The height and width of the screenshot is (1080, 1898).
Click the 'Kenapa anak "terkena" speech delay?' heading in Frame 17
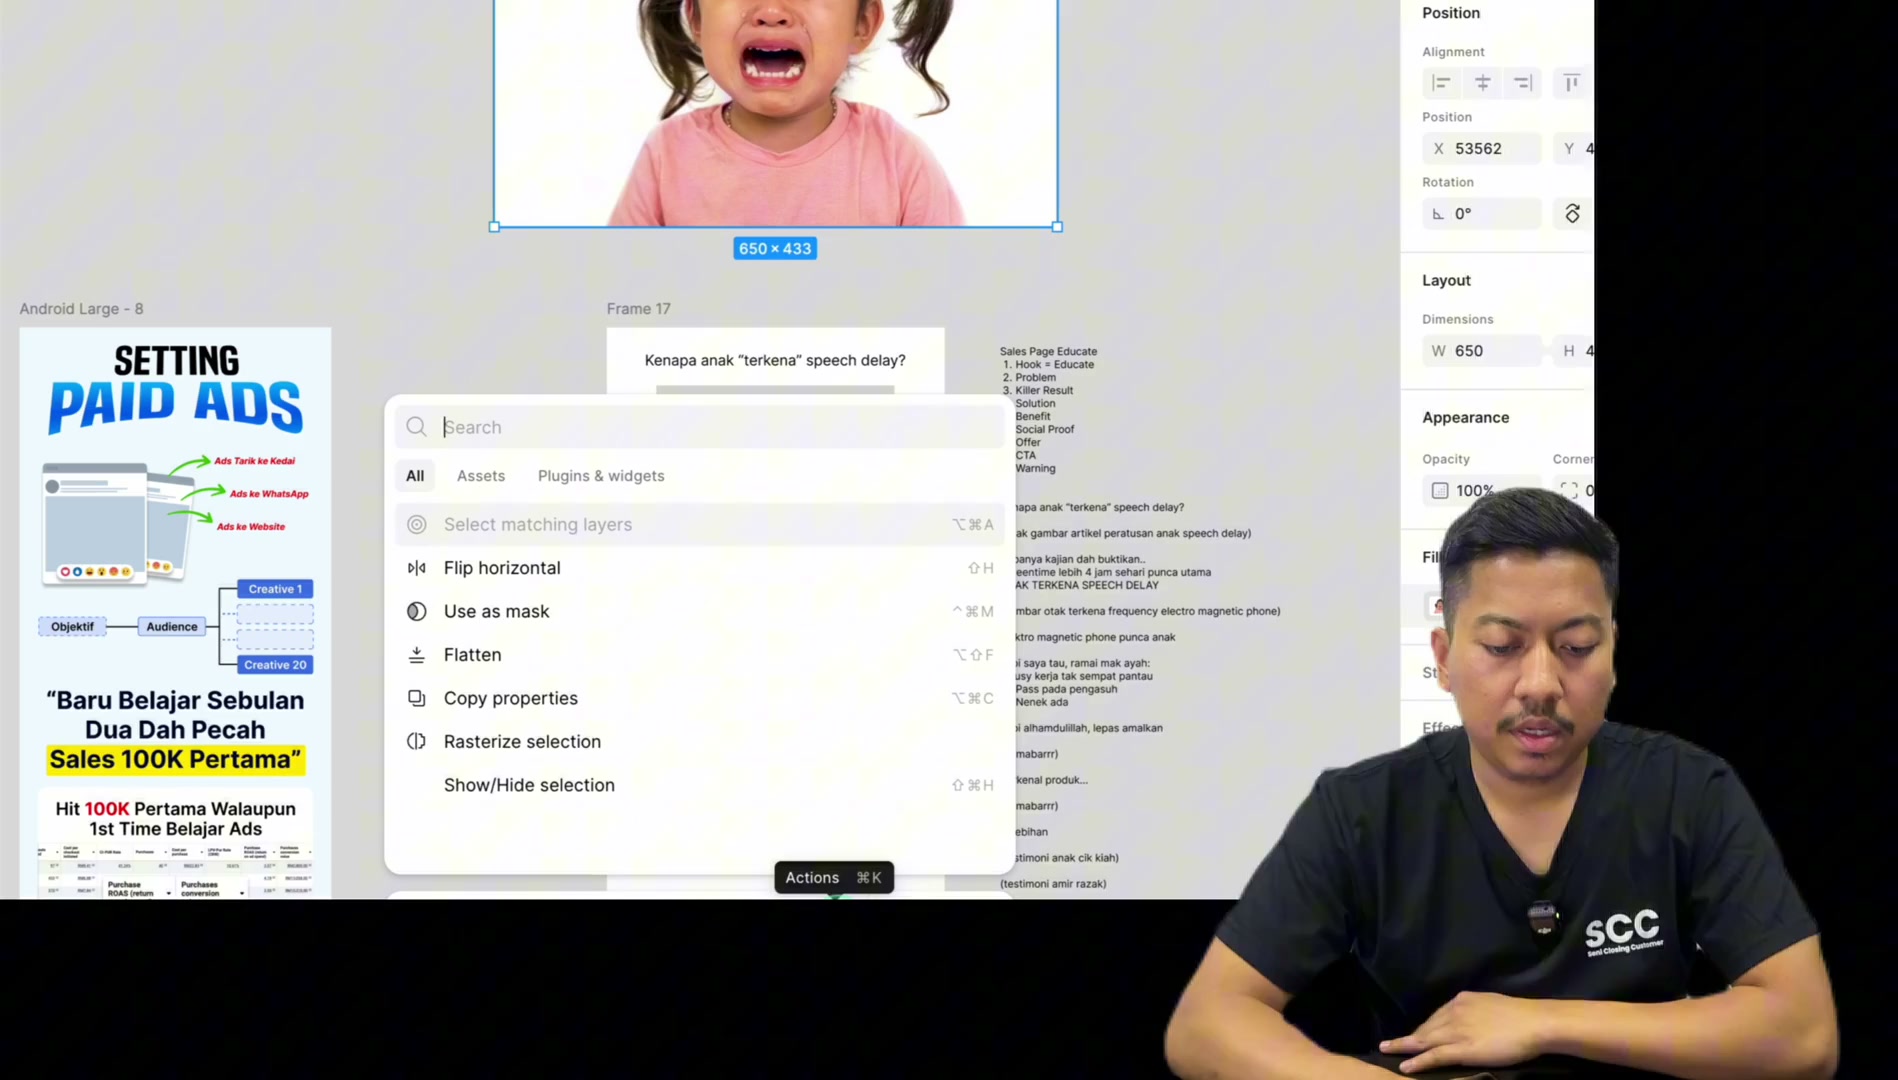(x=775, y=361)
